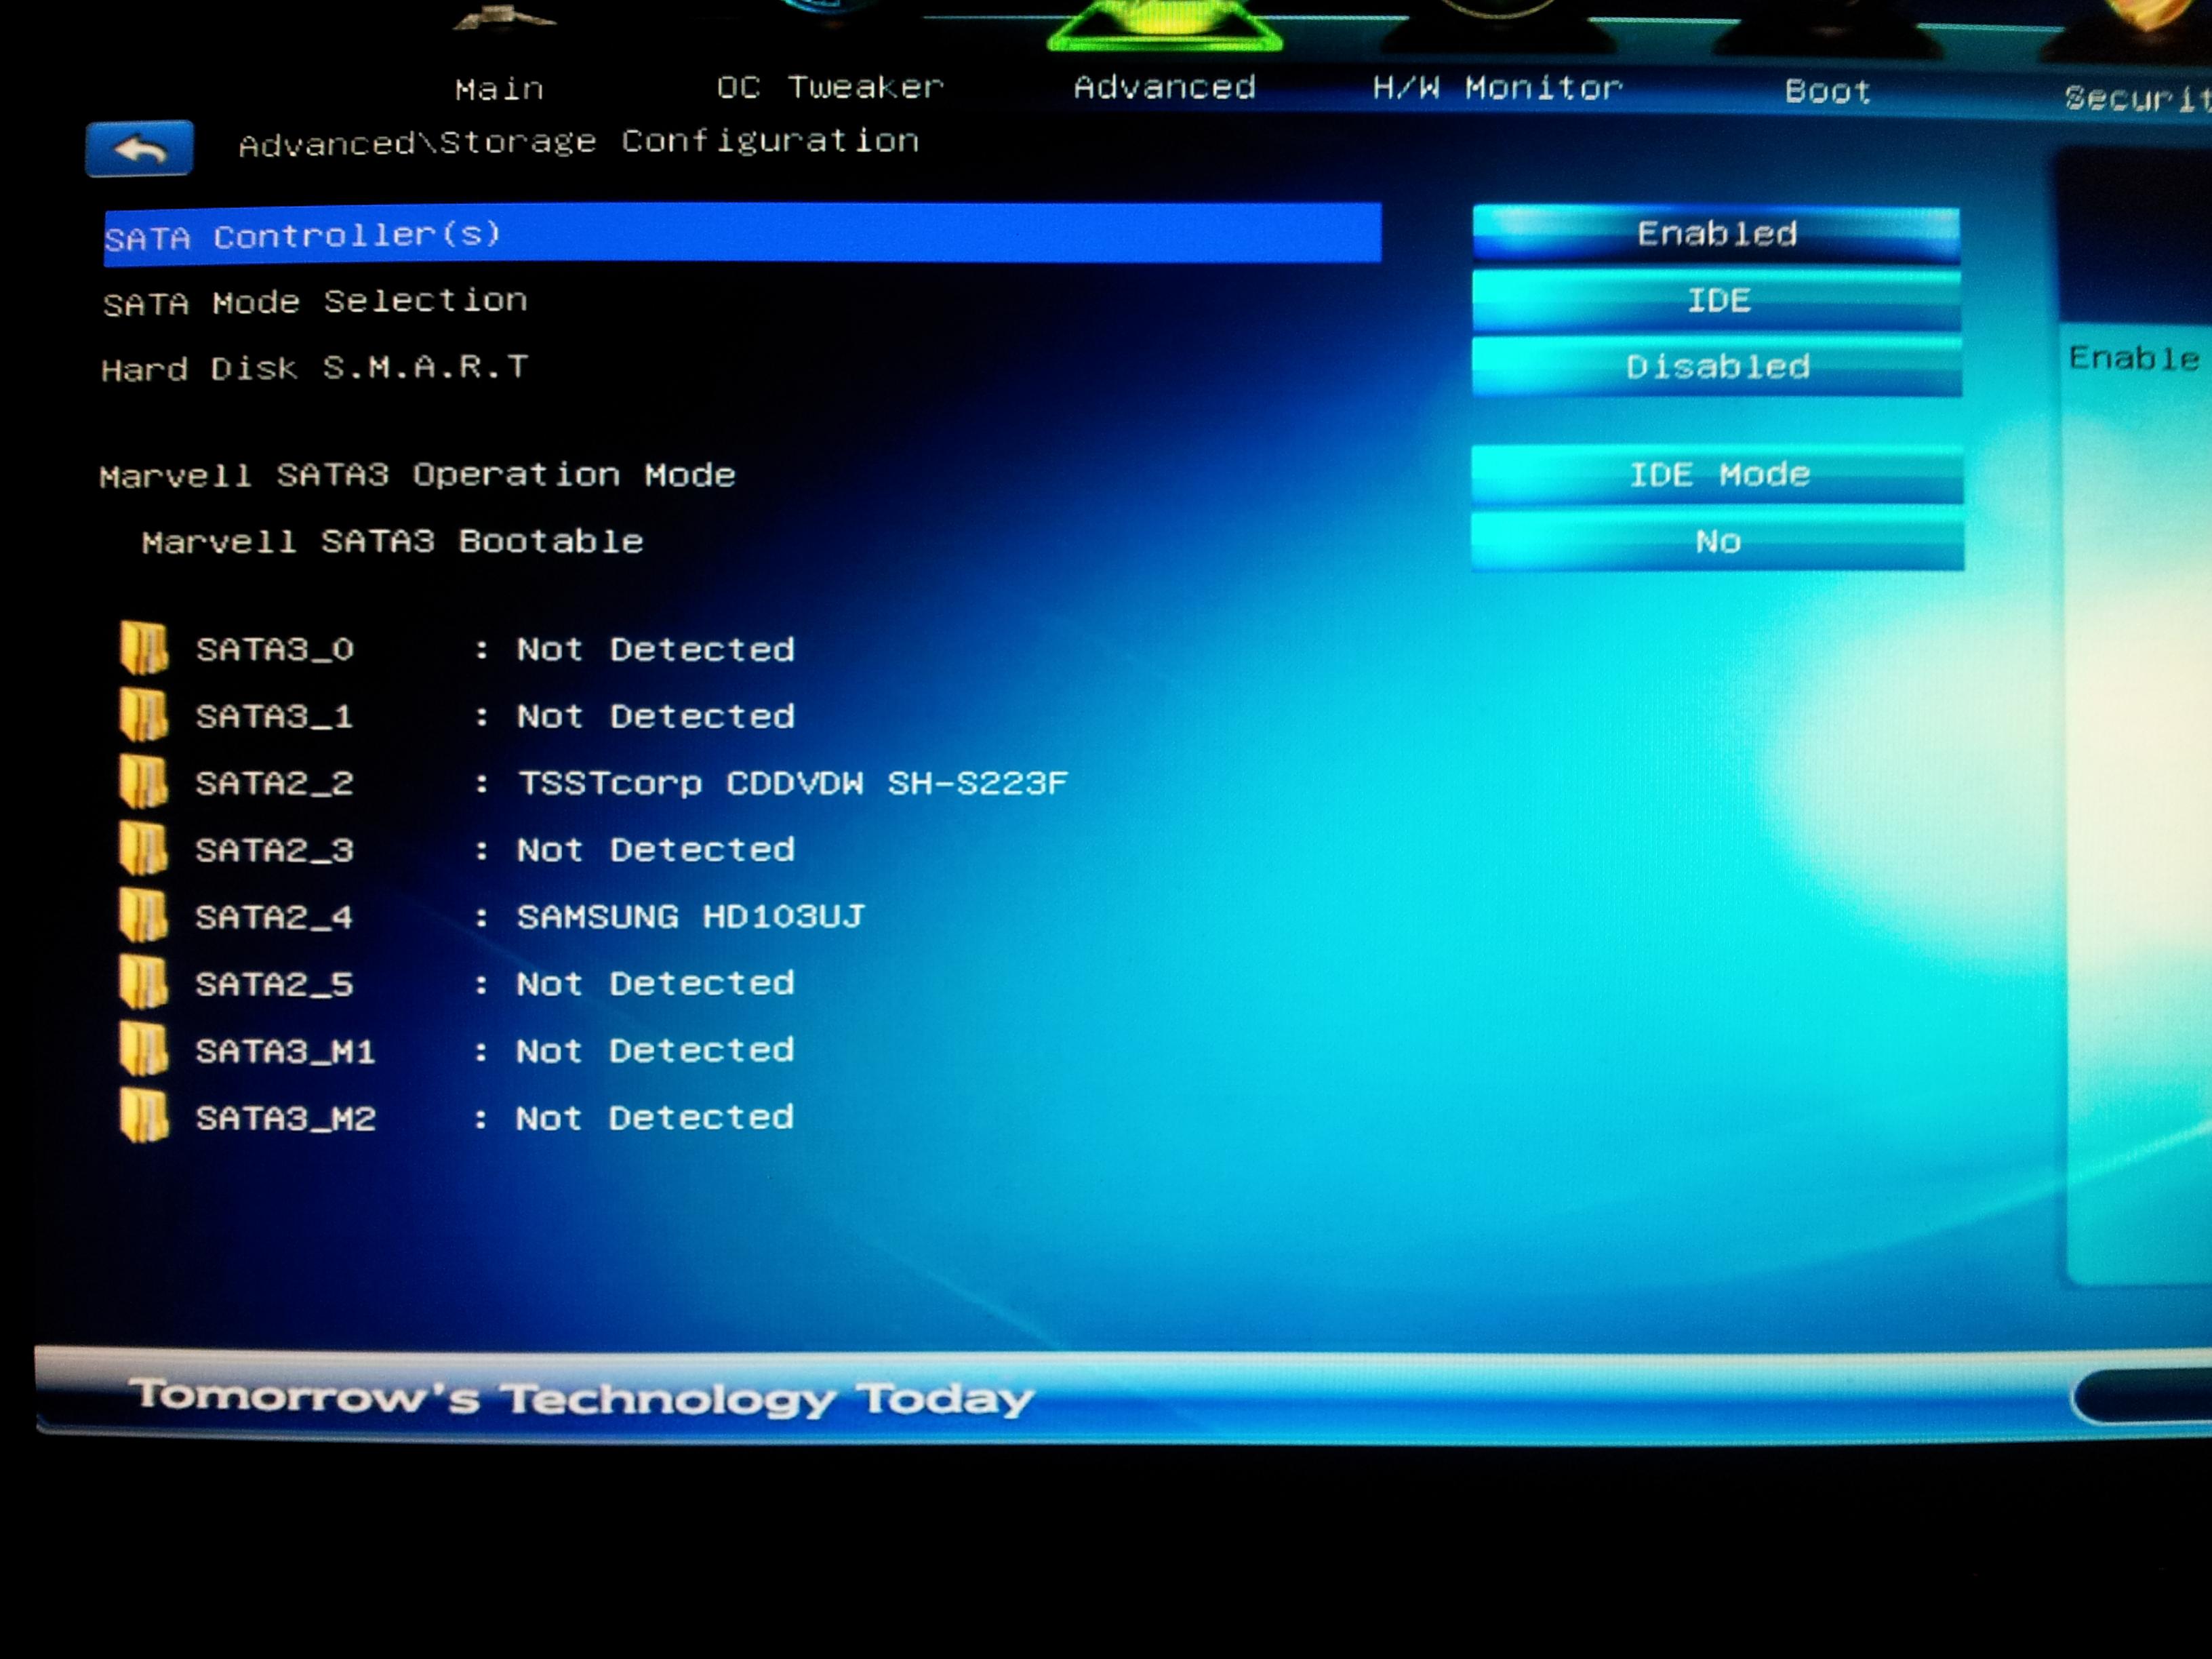Viewport: 2212px width, 1659px height.
Task: Click folder icon beside SATA2_2 drive
Action: click(x=143, y=782)
